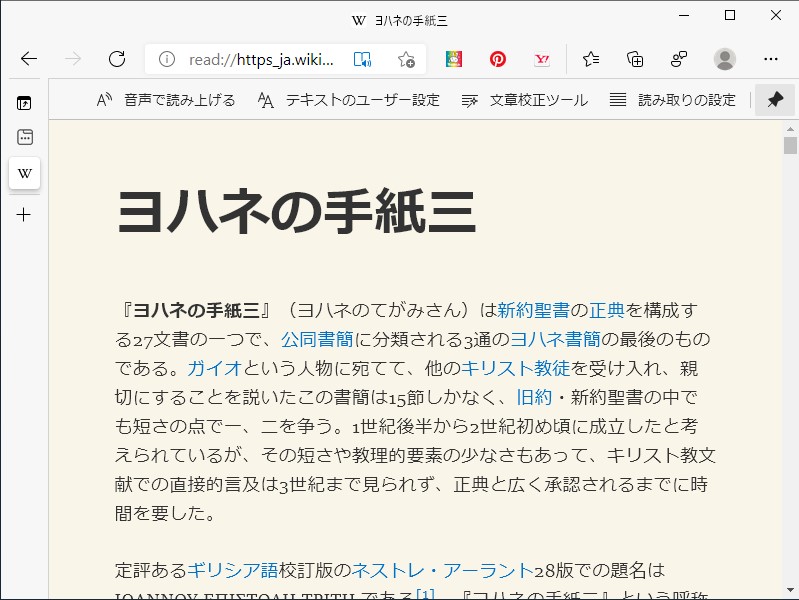The width and height of the screenshot is (799, 600).
Task: Minimize the browser window
Action: click(x=684, y=16)
